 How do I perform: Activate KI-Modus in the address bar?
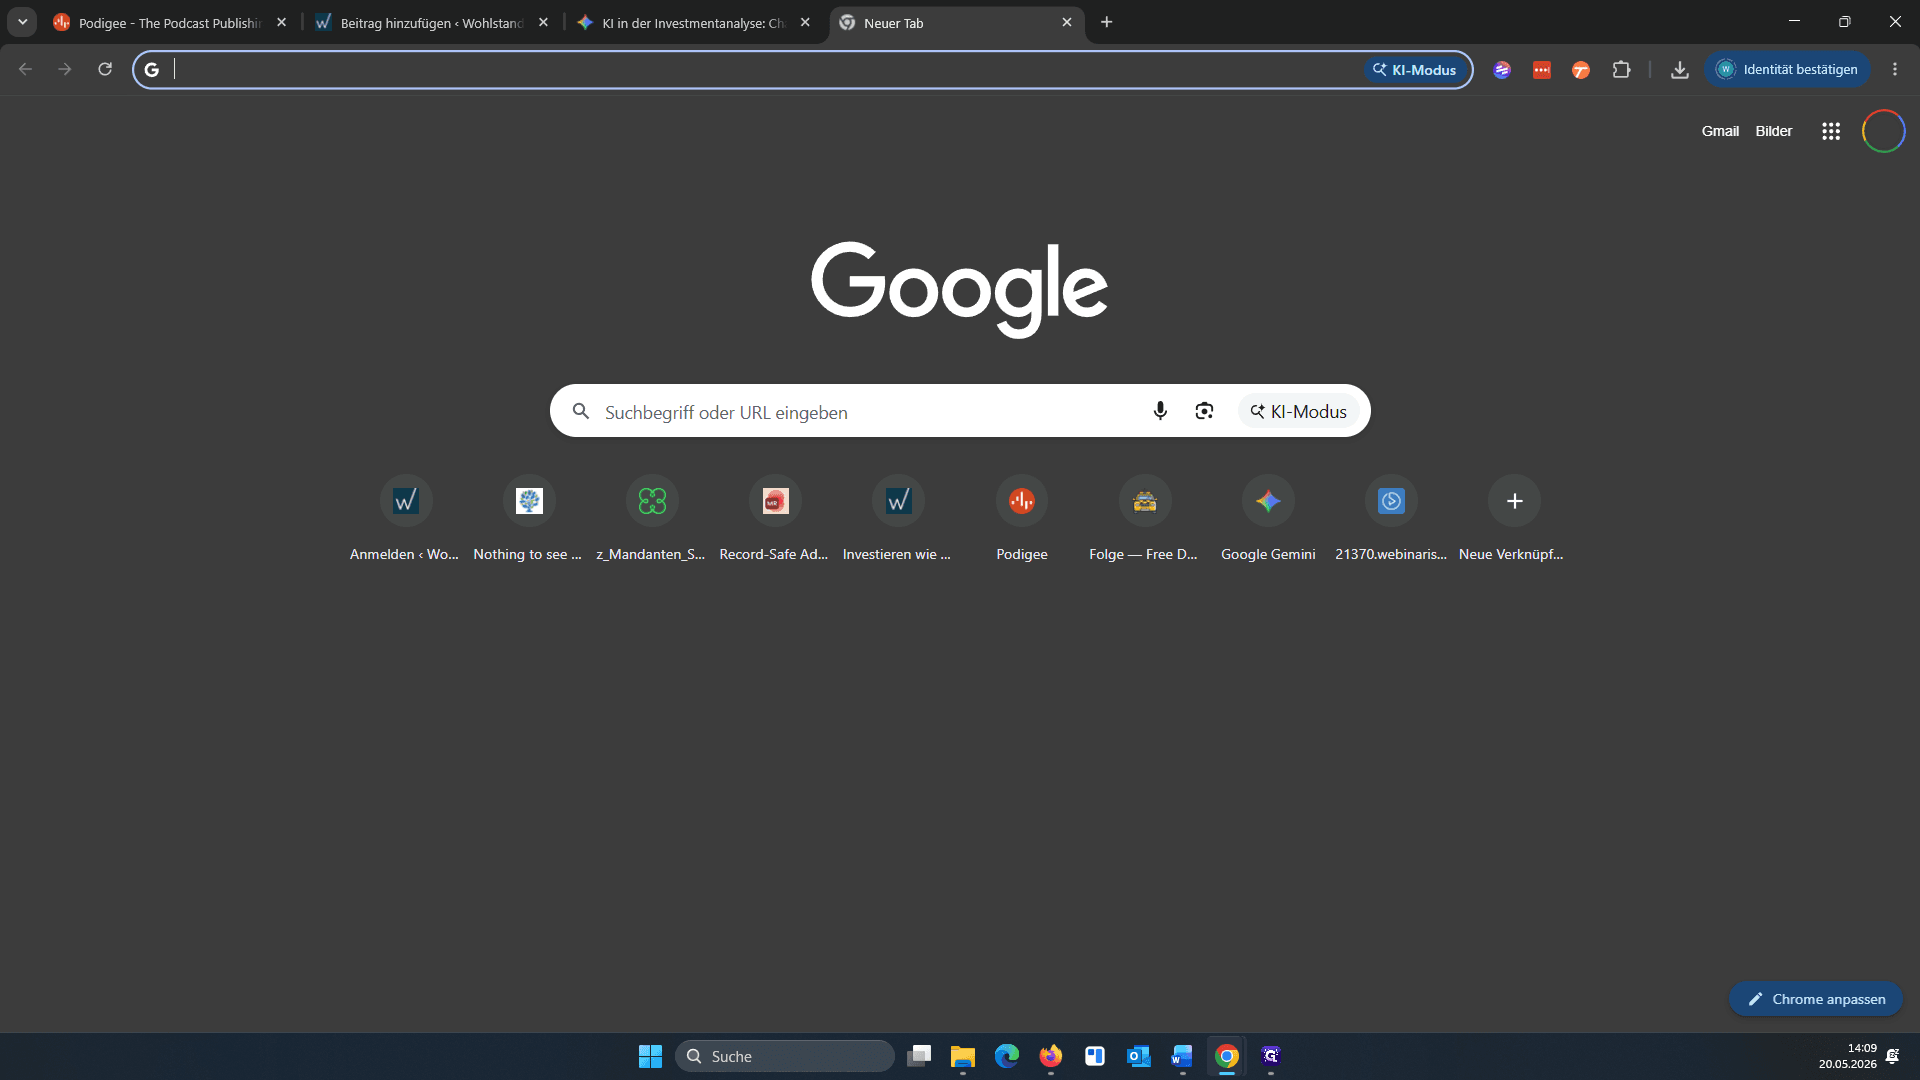pyautogui.click(x=1415, y=70)
